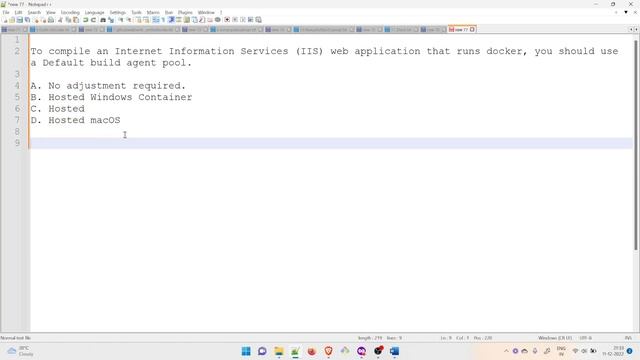
Task: Open document list dropdown arrow in menu bar
Action: pyautogui.click(x=626, y=12)
